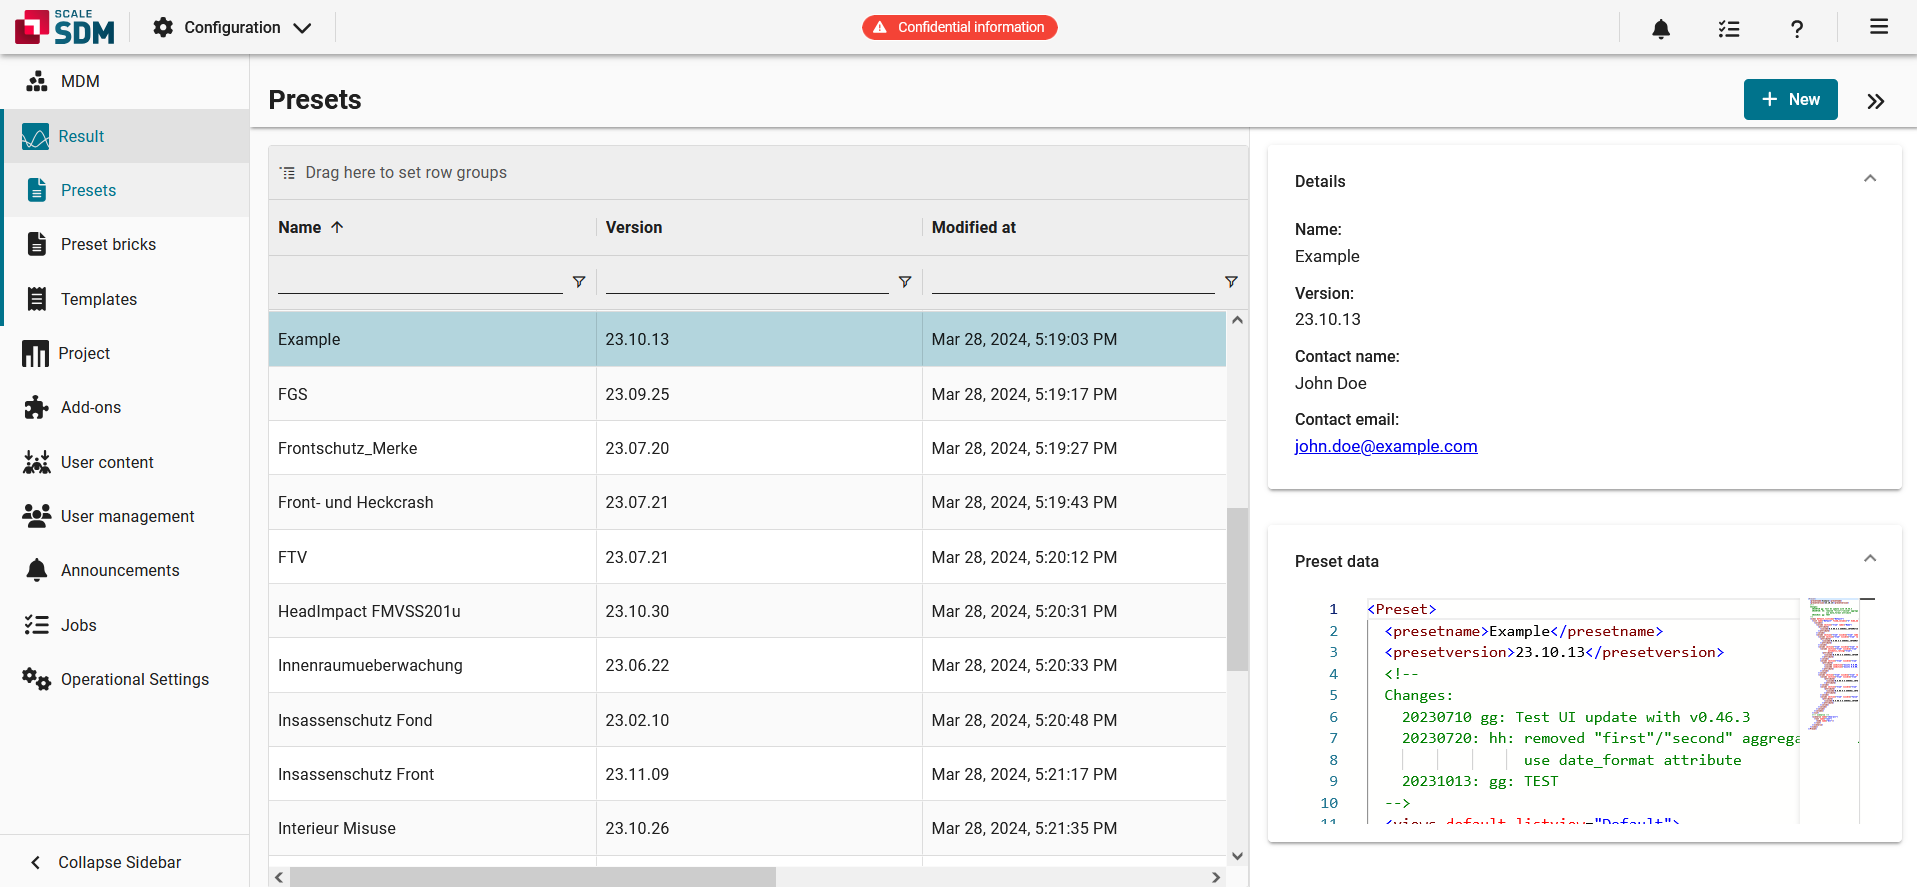This screenshot has width=1917, height=887.
Task: Sort by the Name column header
Action: tap(432, 227)
